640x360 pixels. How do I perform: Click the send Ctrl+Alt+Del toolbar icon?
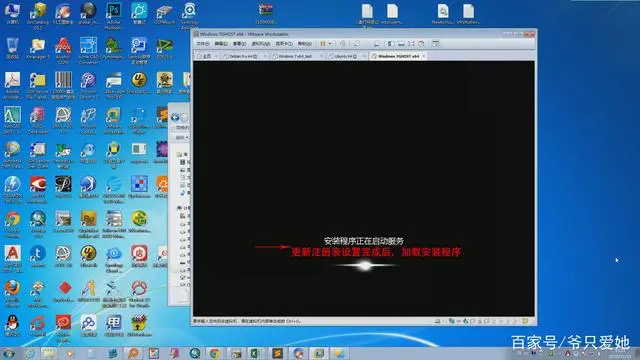pos(343,44)
